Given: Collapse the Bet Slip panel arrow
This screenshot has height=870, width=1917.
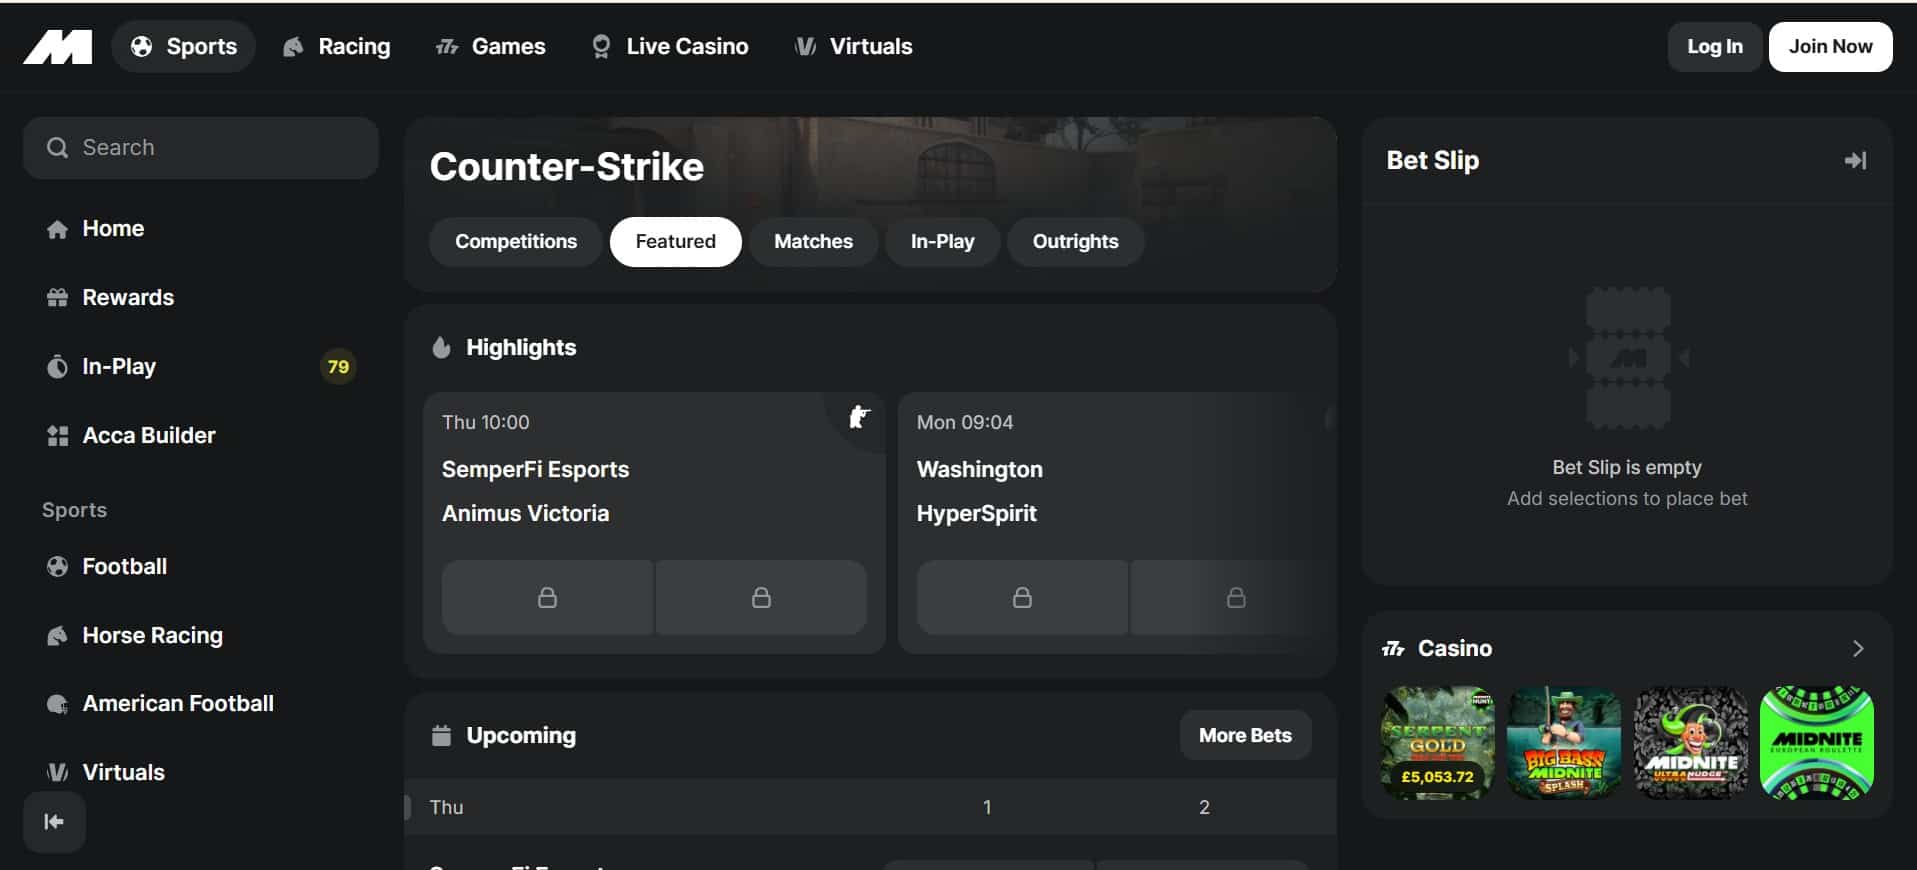Looking at the screenshot, I should (1855, 161).
